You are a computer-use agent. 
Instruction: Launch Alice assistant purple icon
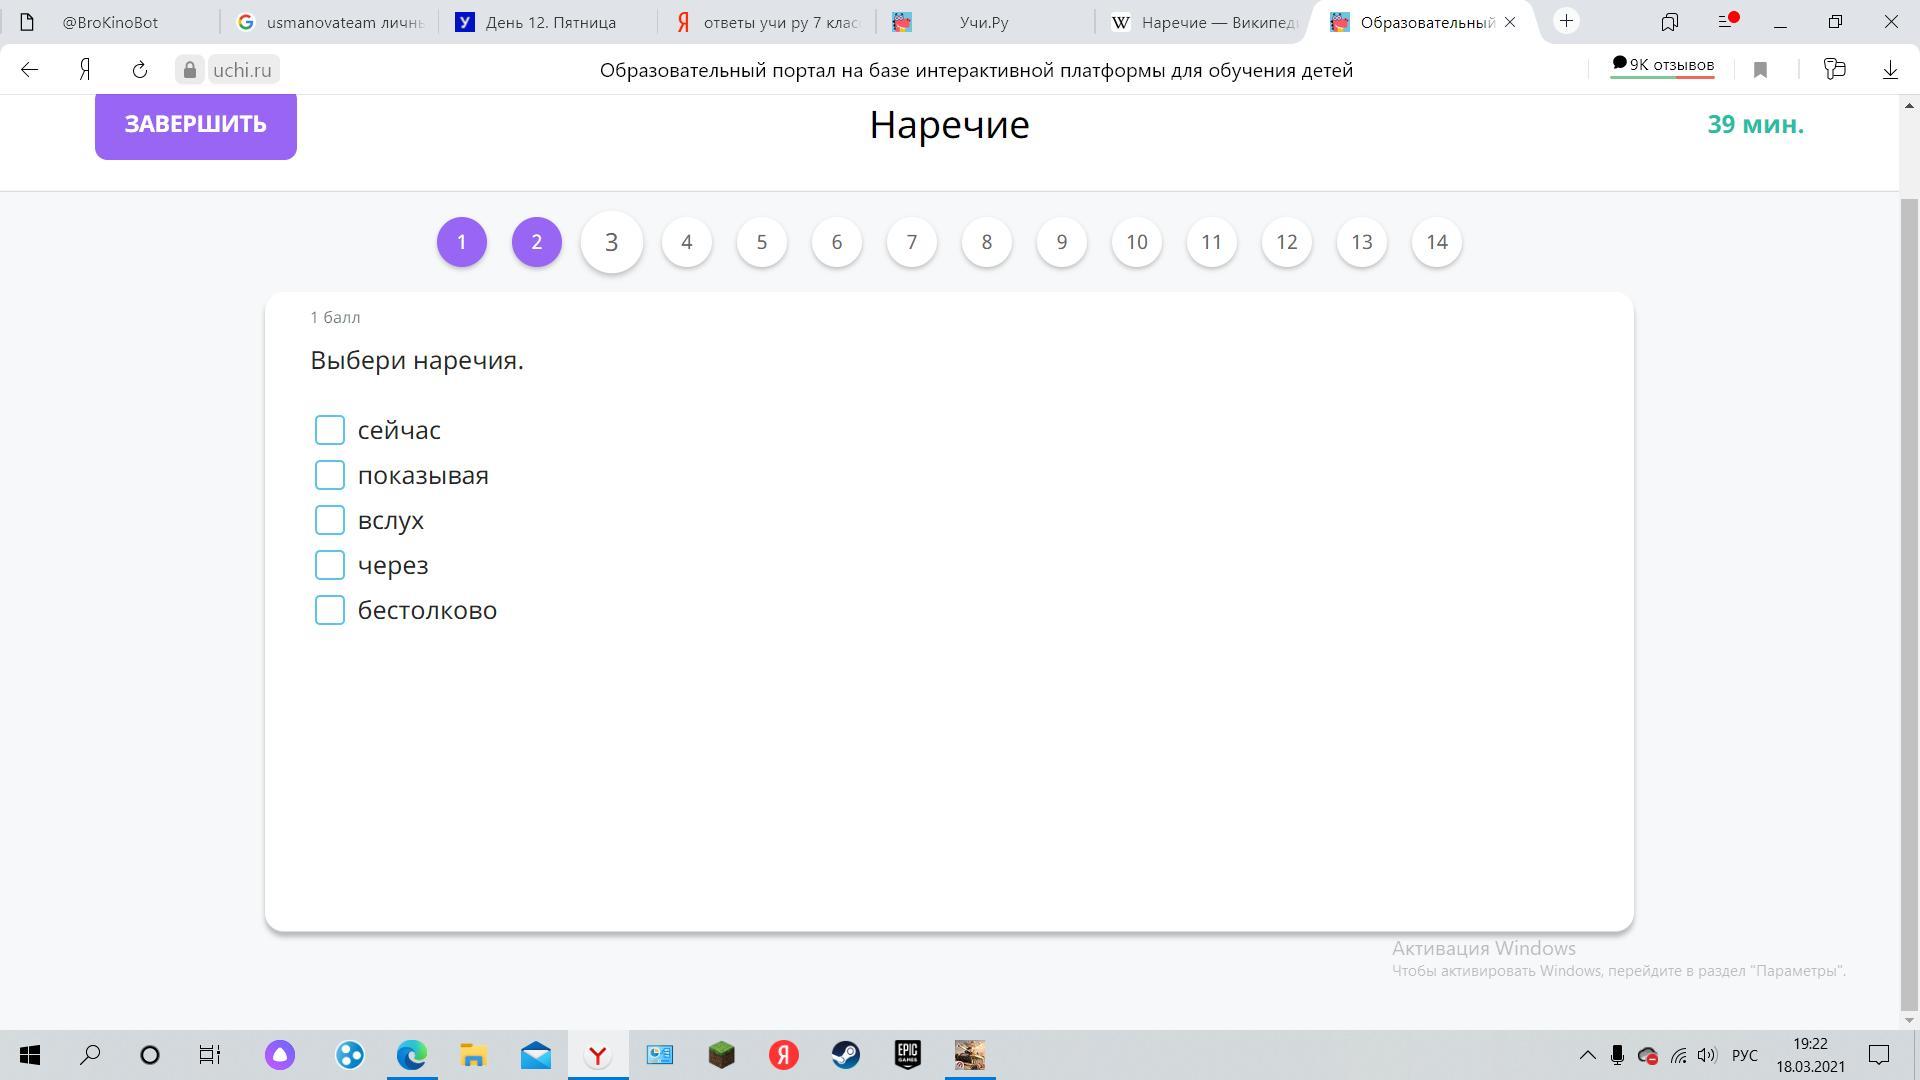click(x=280, y=1055)
